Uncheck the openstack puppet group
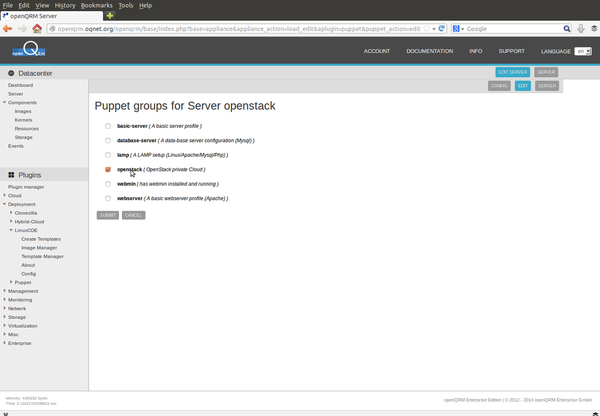The image size is (600, 416). tap(108, 170)
